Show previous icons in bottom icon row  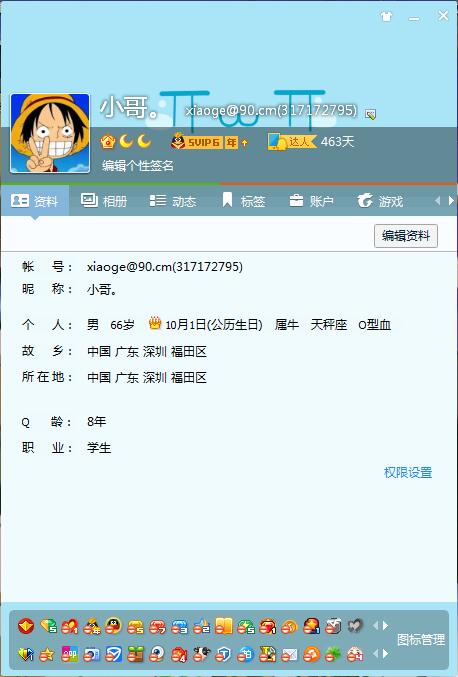click(375, 654)
